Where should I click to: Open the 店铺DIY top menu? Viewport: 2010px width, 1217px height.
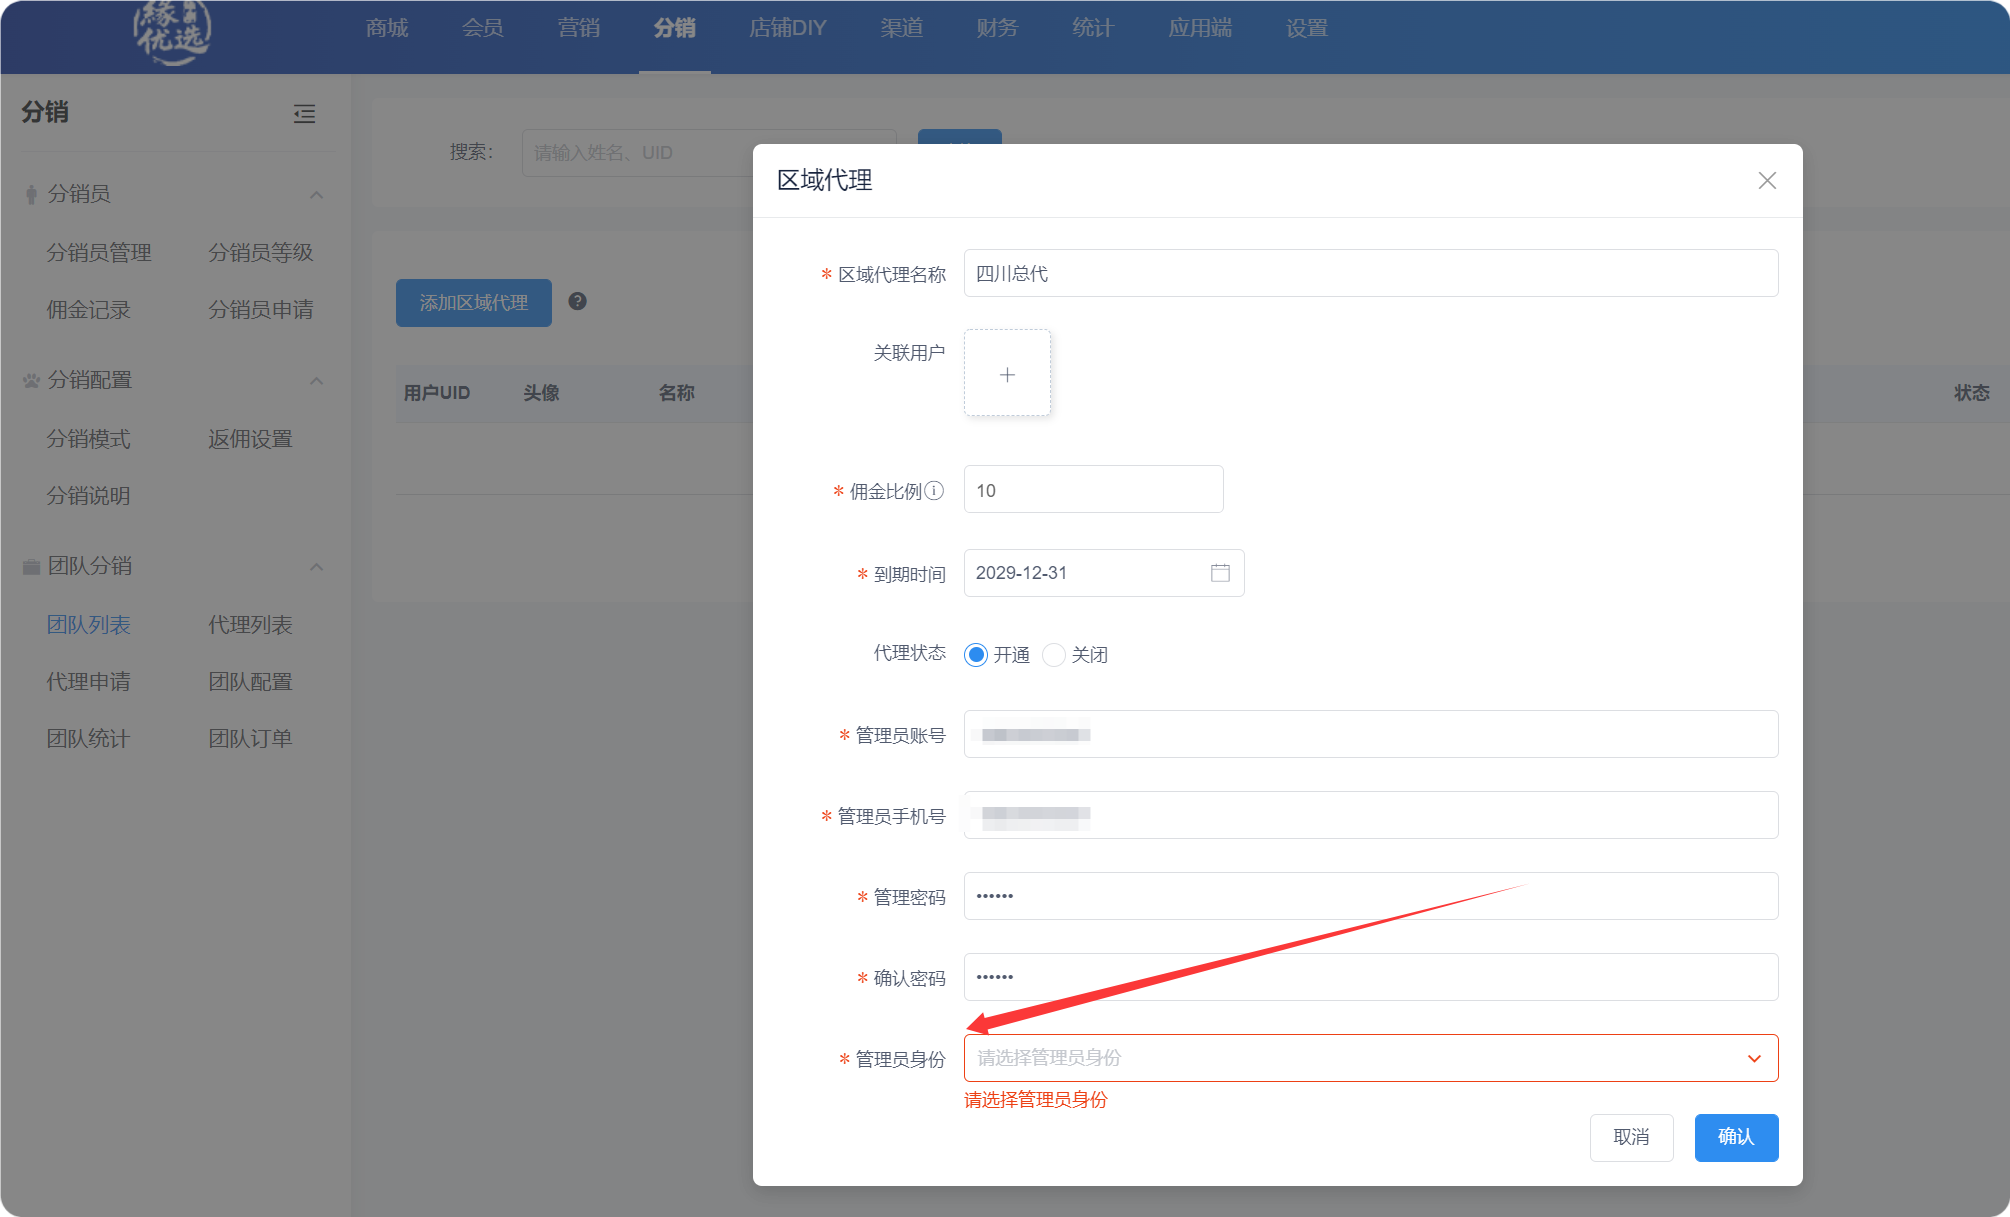click(787, 28)
